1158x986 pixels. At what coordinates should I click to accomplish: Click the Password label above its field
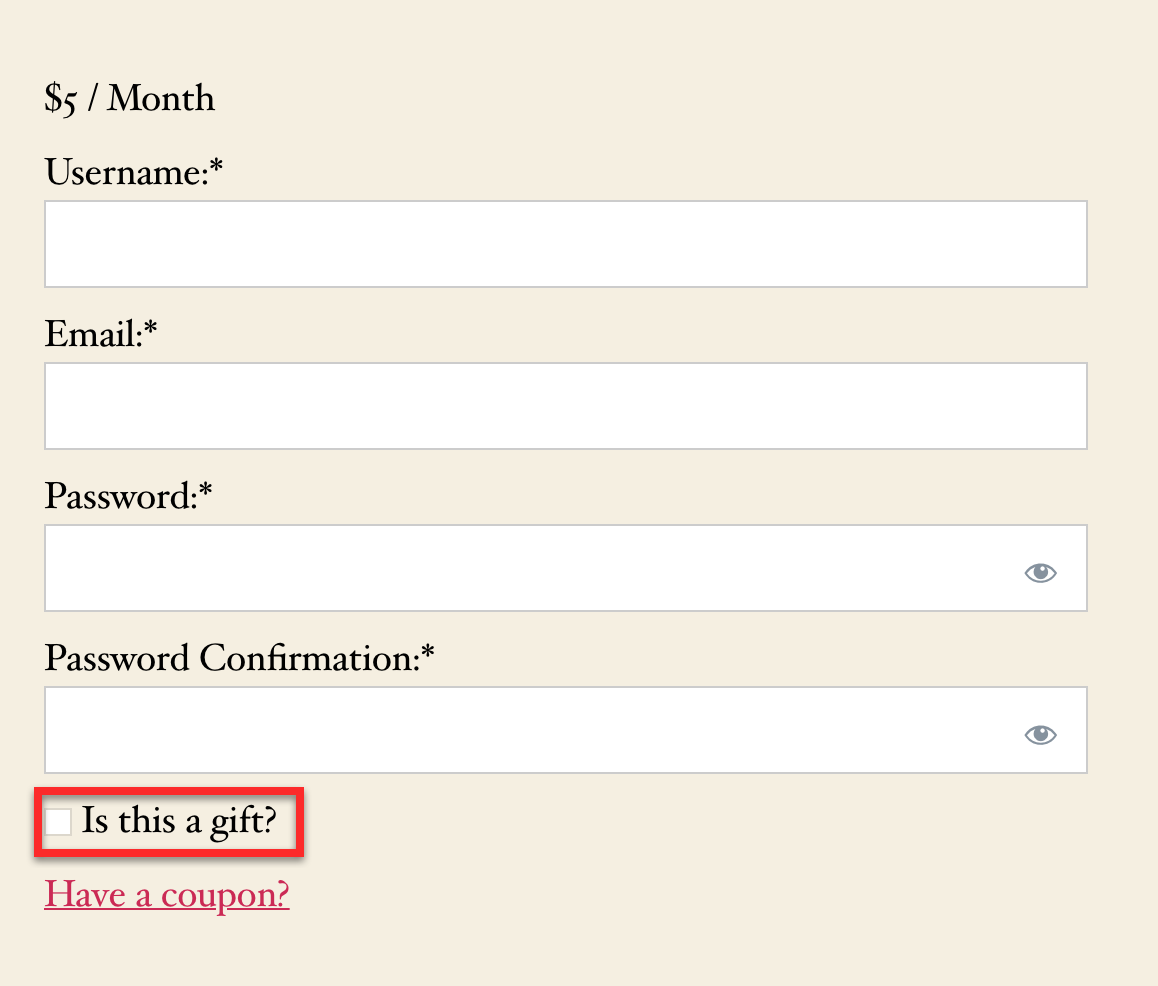point(121,496)
